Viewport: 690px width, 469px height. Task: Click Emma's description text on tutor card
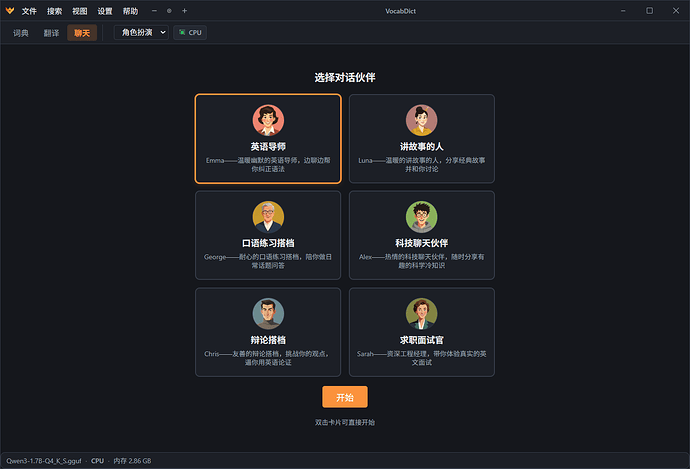click(268, 165)
